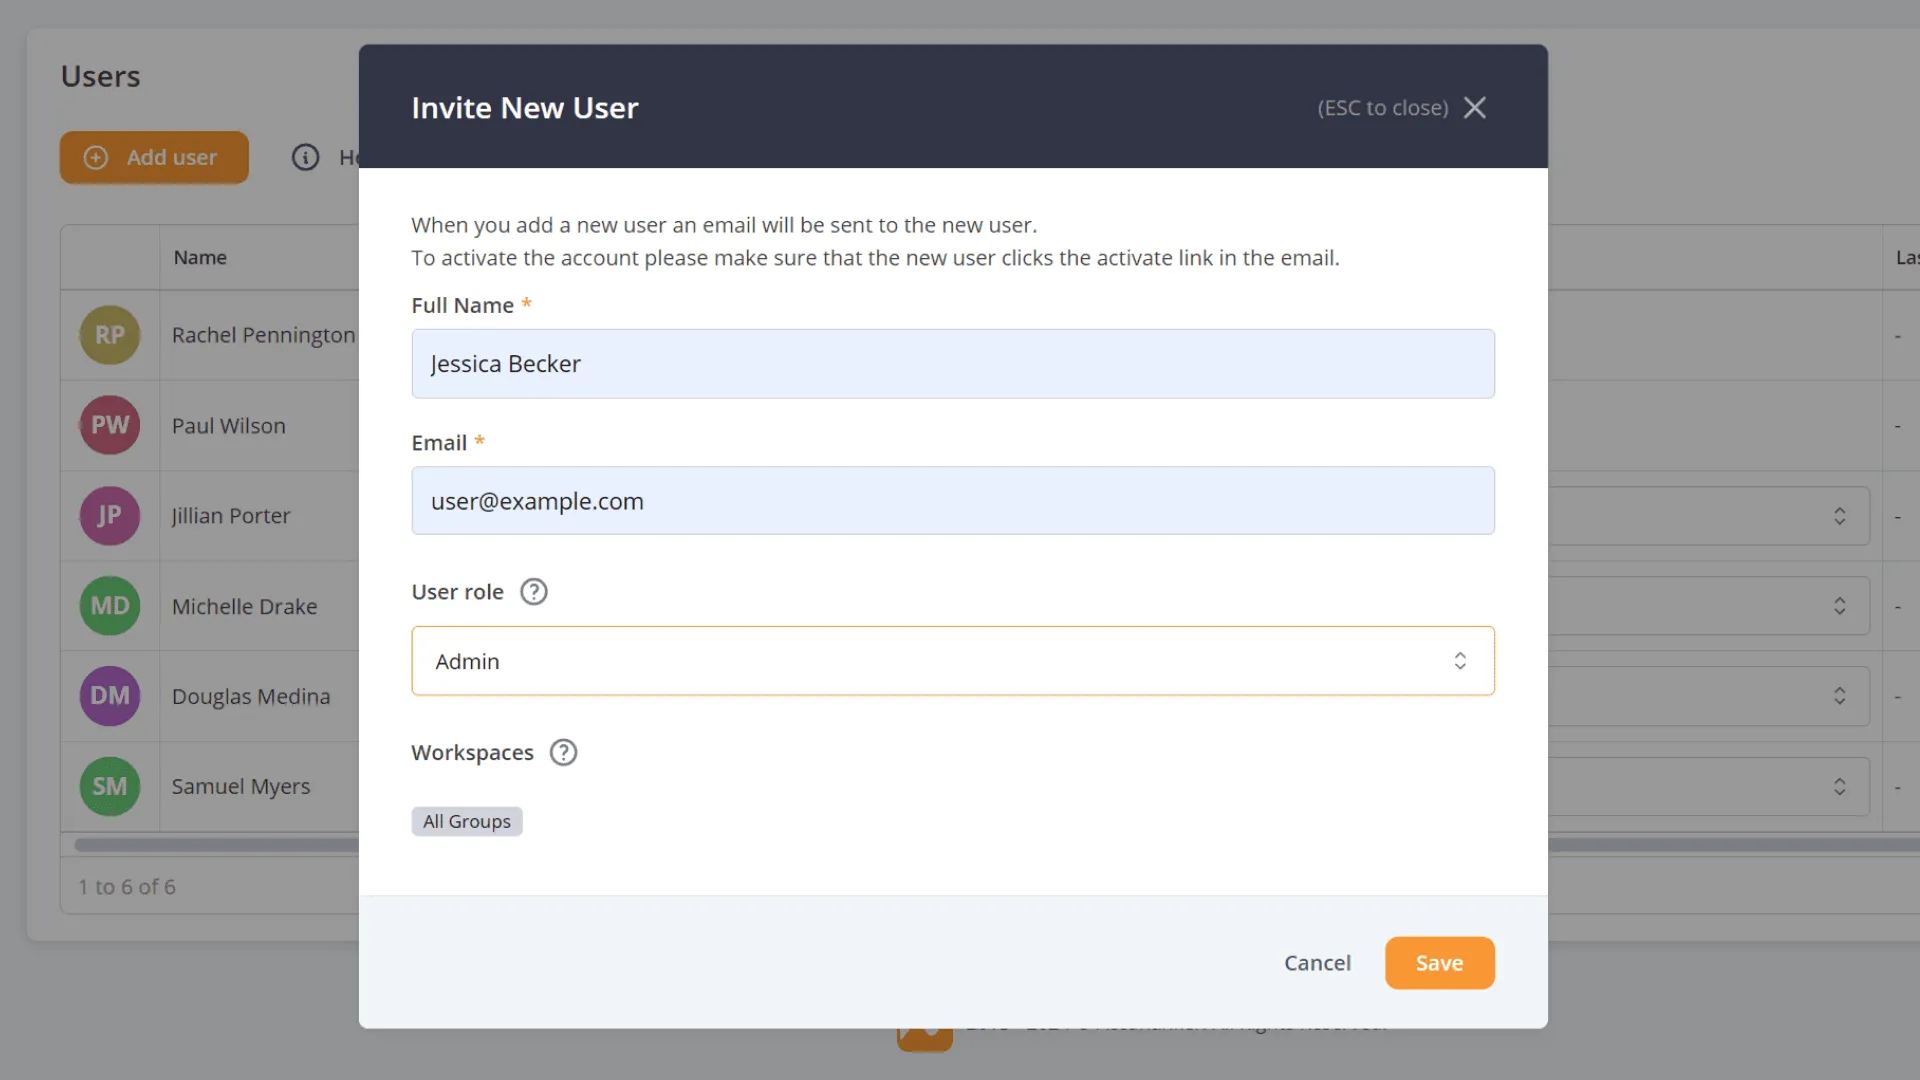
Task: Click the X to close the invite dialog
Action: 1475,107
